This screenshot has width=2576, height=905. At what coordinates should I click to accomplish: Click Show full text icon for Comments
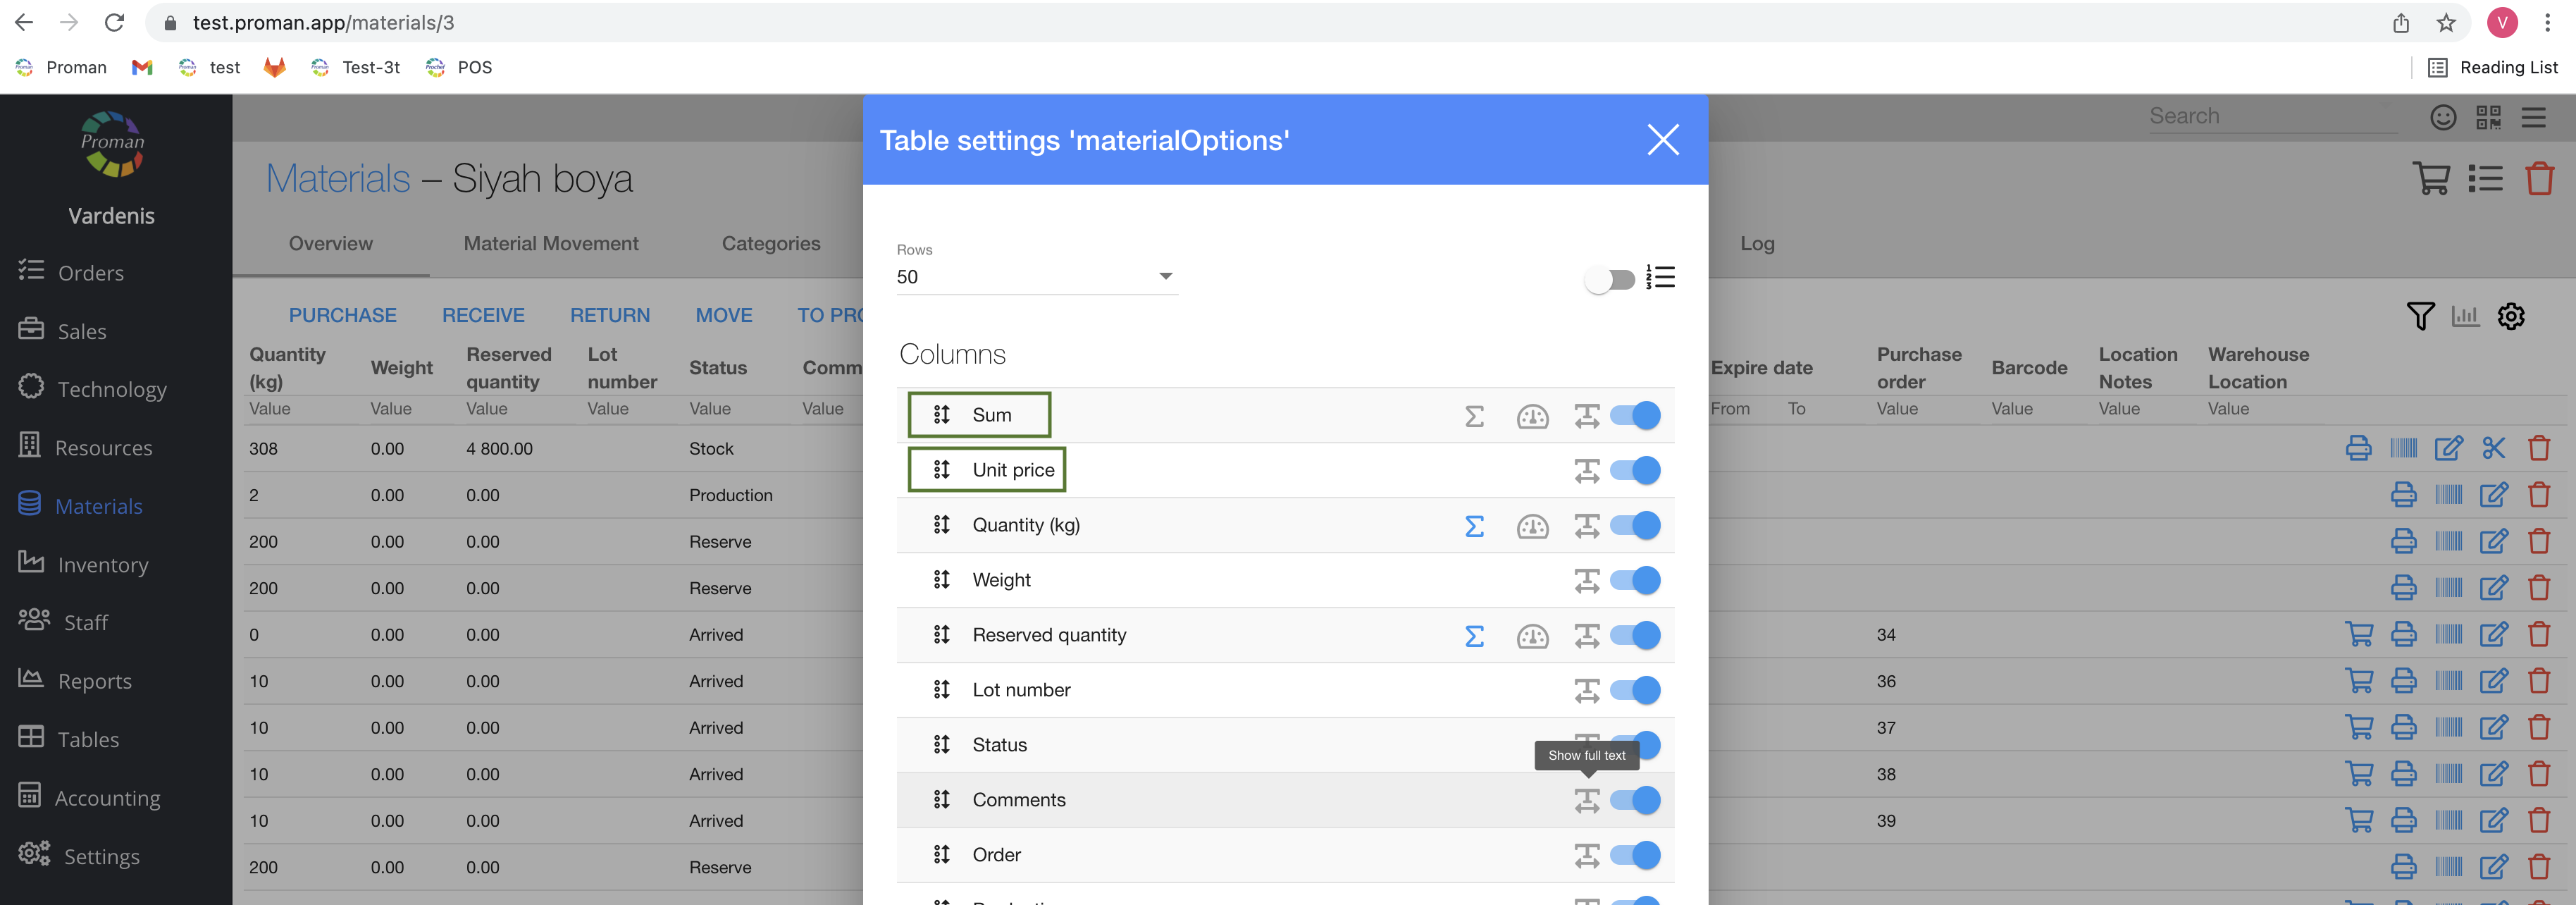point(1586,800)
